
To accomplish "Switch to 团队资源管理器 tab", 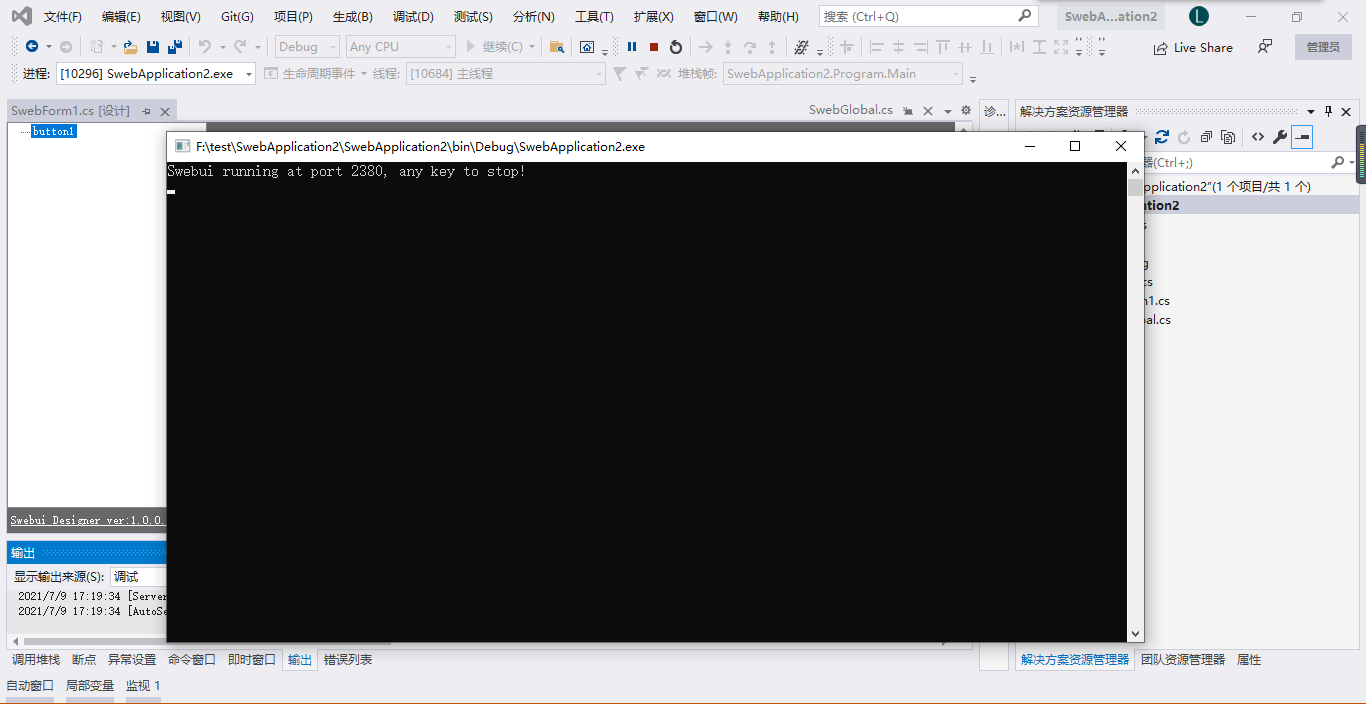I will [x=1183, y=660].
